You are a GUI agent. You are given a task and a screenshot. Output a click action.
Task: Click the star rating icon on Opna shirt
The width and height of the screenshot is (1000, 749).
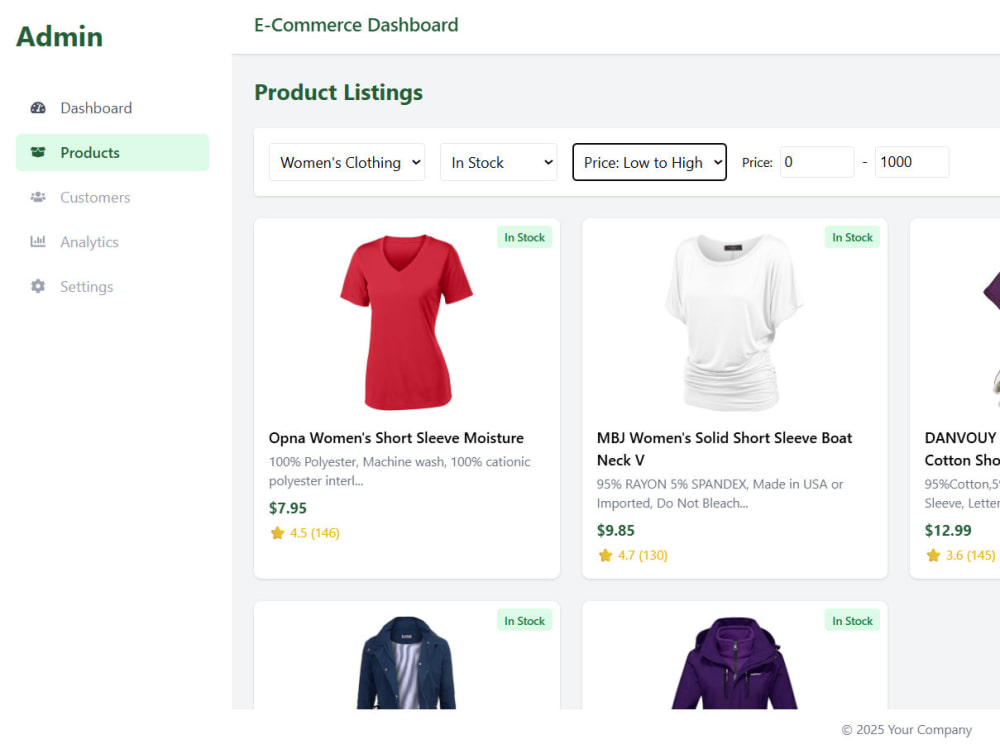(x=277, y=533)
